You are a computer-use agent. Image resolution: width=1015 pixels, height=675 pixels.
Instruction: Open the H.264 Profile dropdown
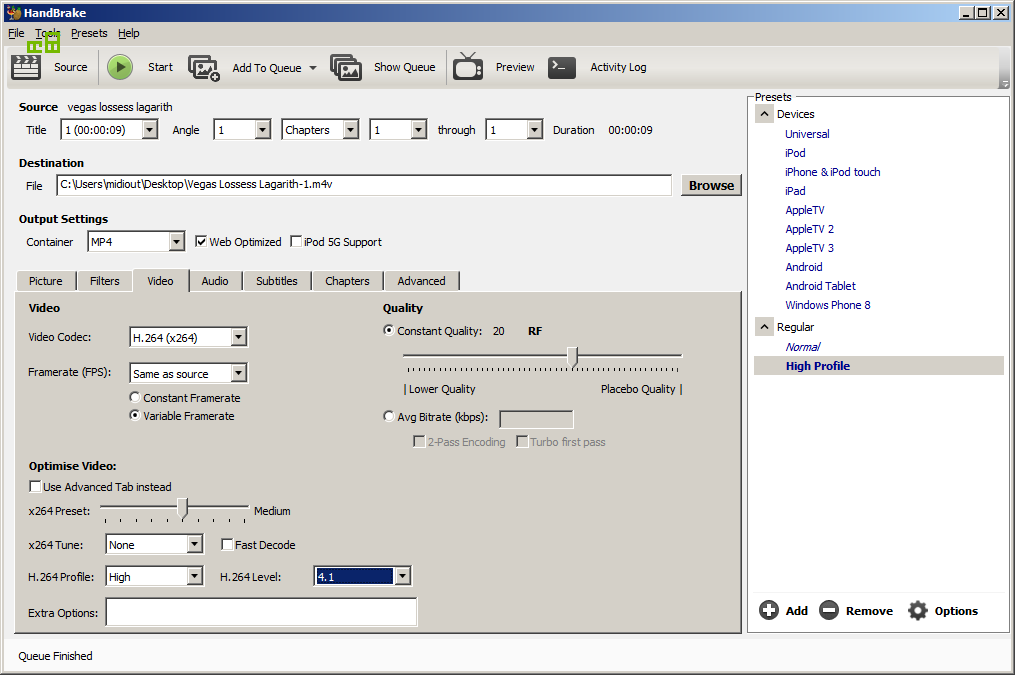coord(195,576)
